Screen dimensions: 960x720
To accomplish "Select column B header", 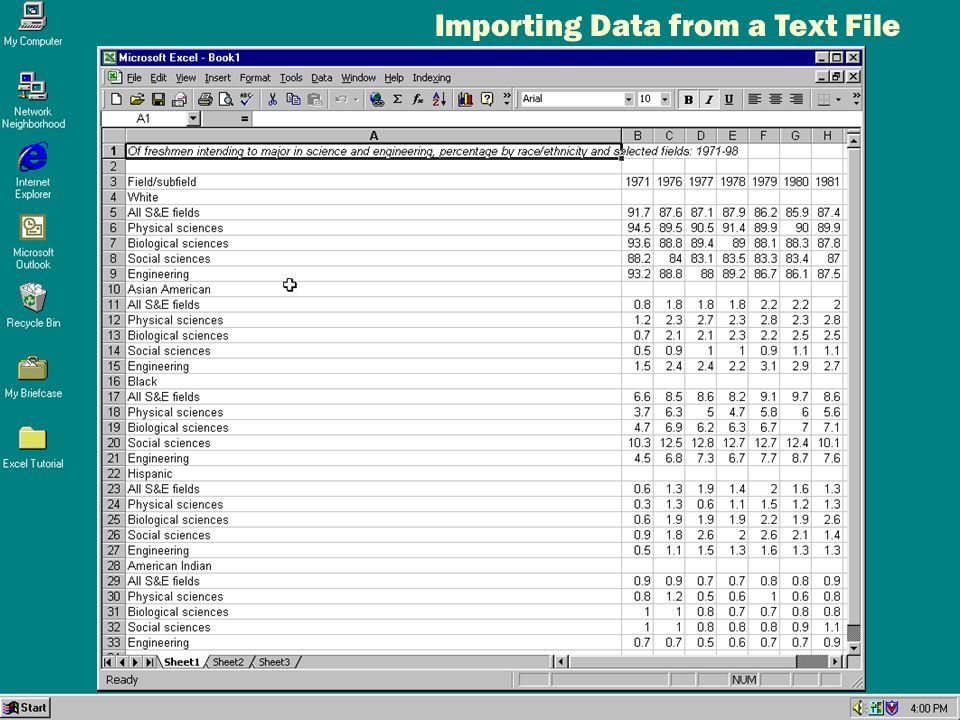I will 637,135.
